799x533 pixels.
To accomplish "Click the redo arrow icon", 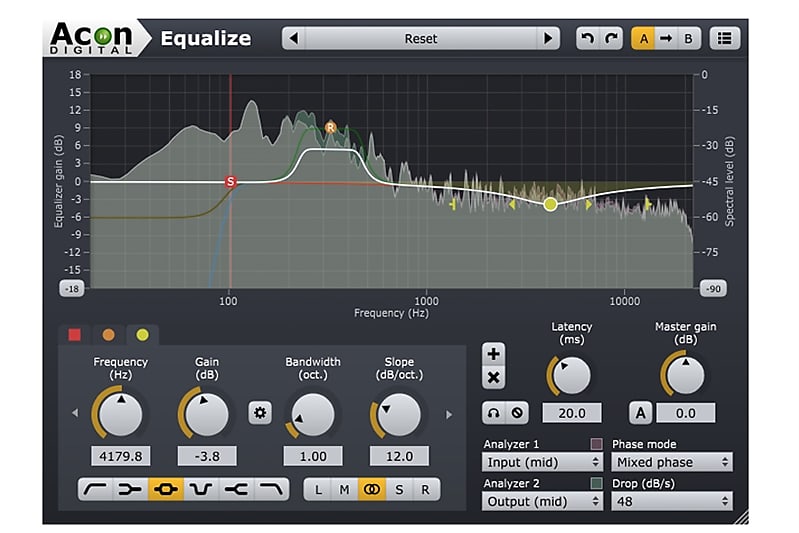I will [611, 38].
